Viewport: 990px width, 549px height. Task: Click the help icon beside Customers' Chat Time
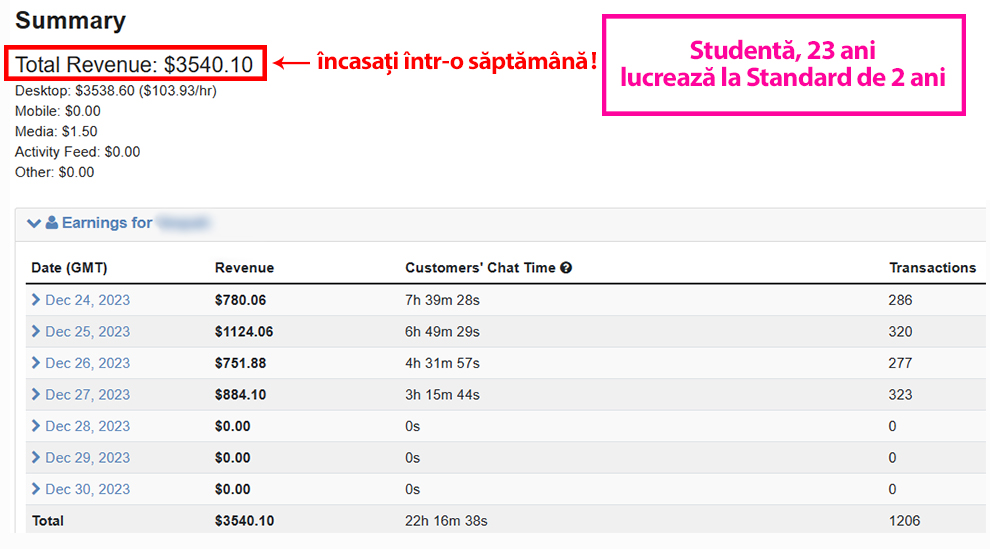(566, 268)
